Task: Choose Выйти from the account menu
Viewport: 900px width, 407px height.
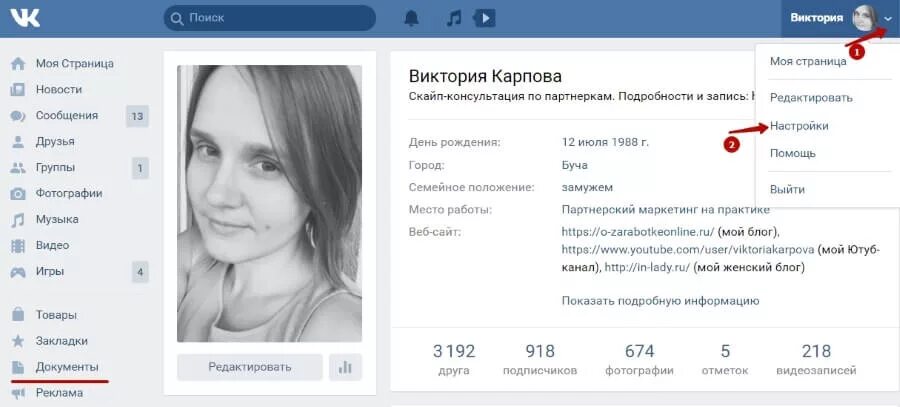Action: [788, 189]
